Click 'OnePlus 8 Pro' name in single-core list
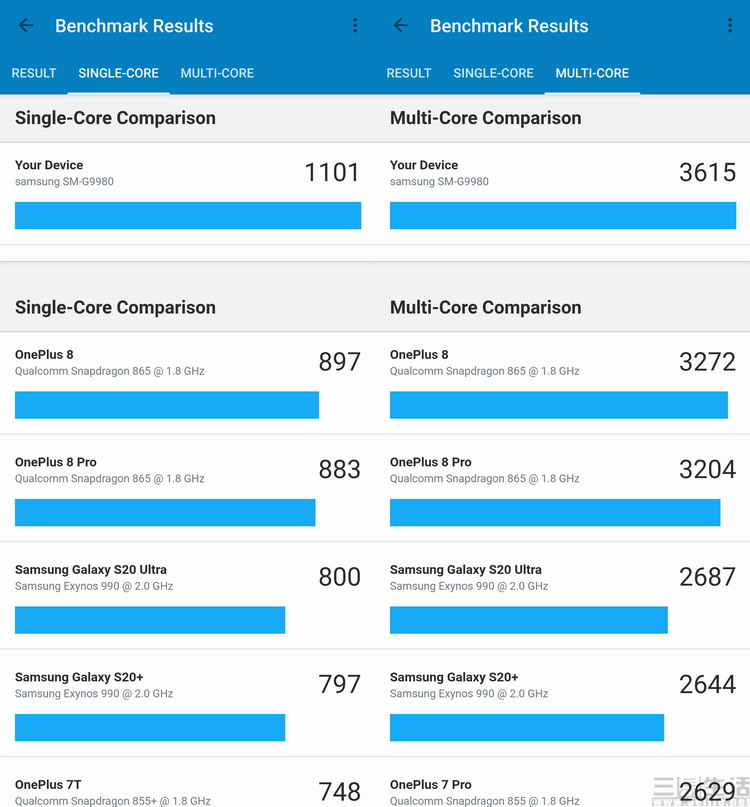 coord(56,462)
